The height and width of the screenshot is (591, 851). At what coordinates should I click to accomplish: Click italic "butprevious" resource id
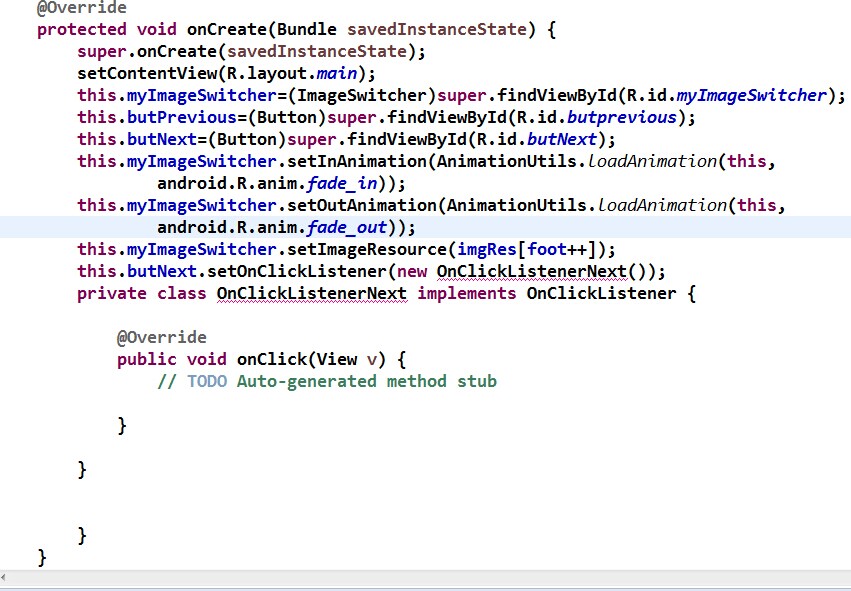(622, 117)
